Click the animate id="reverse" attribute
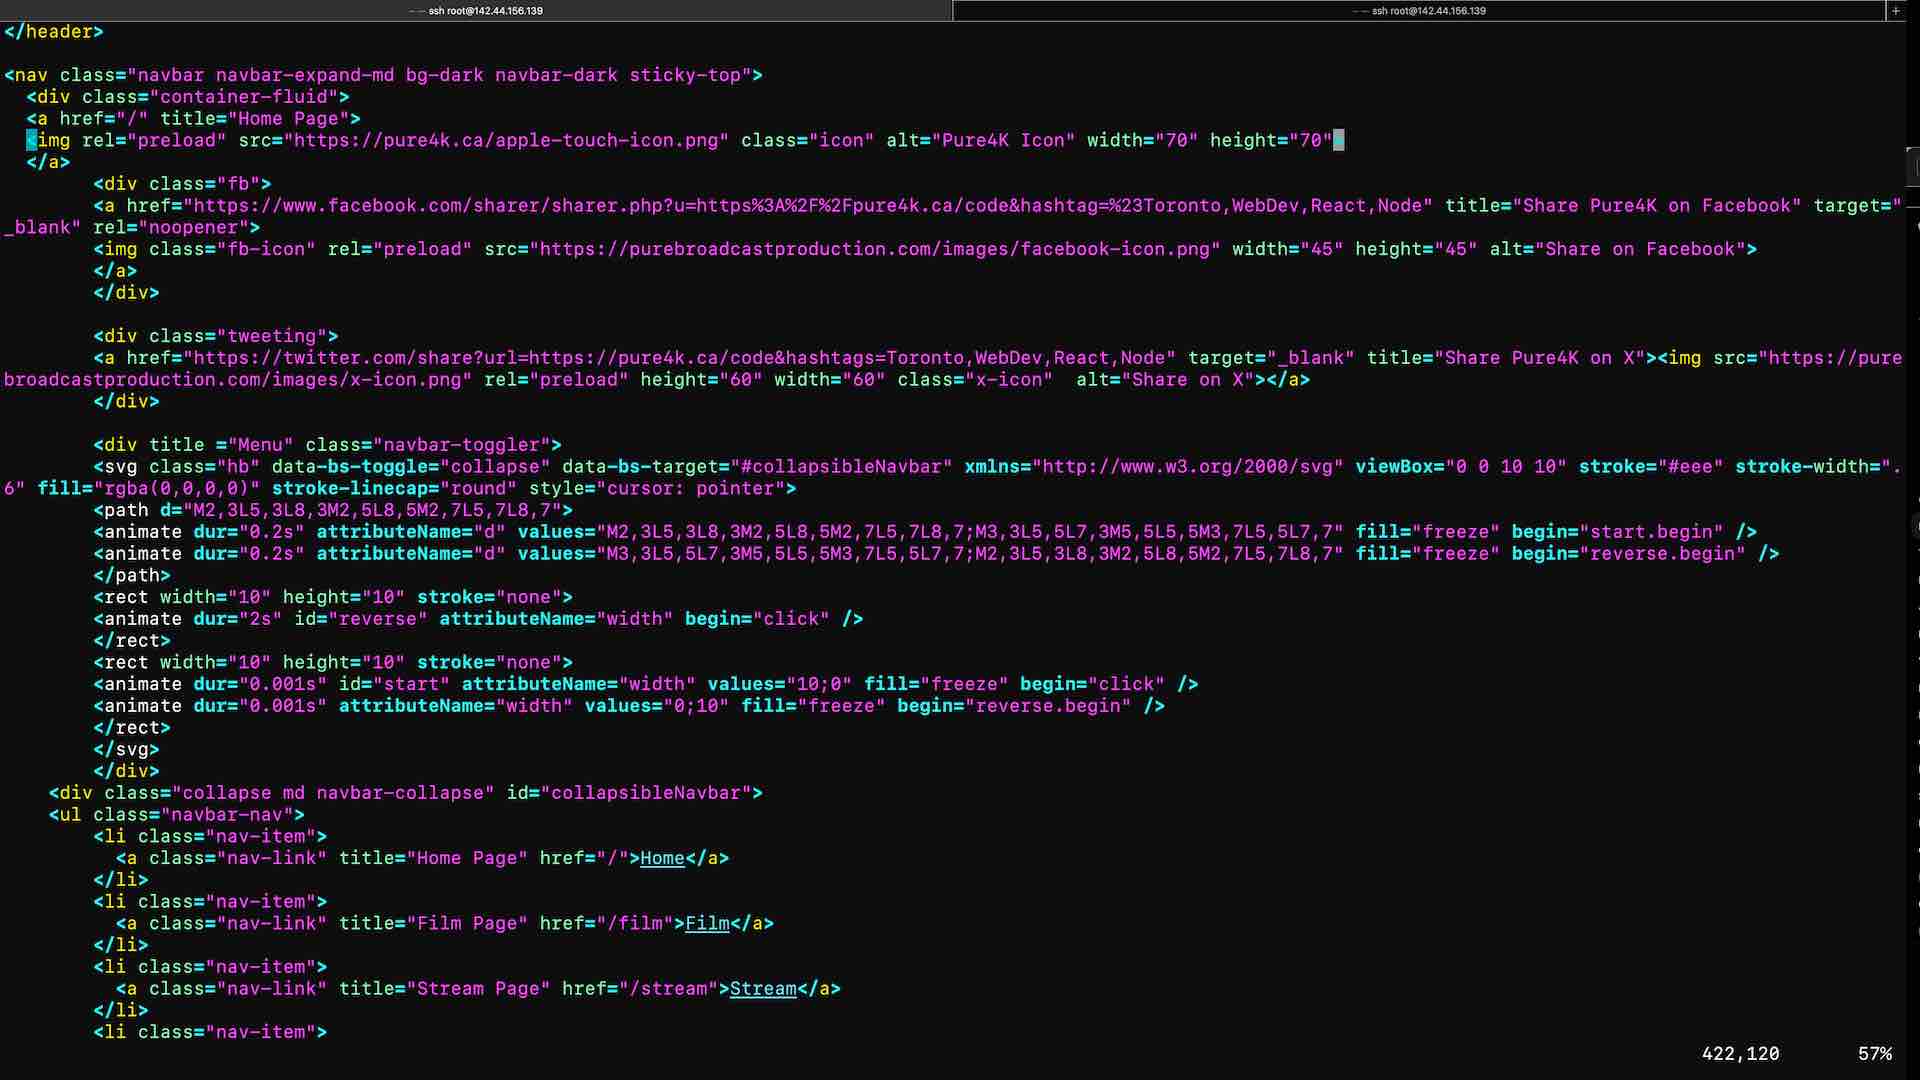The image size is (1920, 1080). pos(360,619)
